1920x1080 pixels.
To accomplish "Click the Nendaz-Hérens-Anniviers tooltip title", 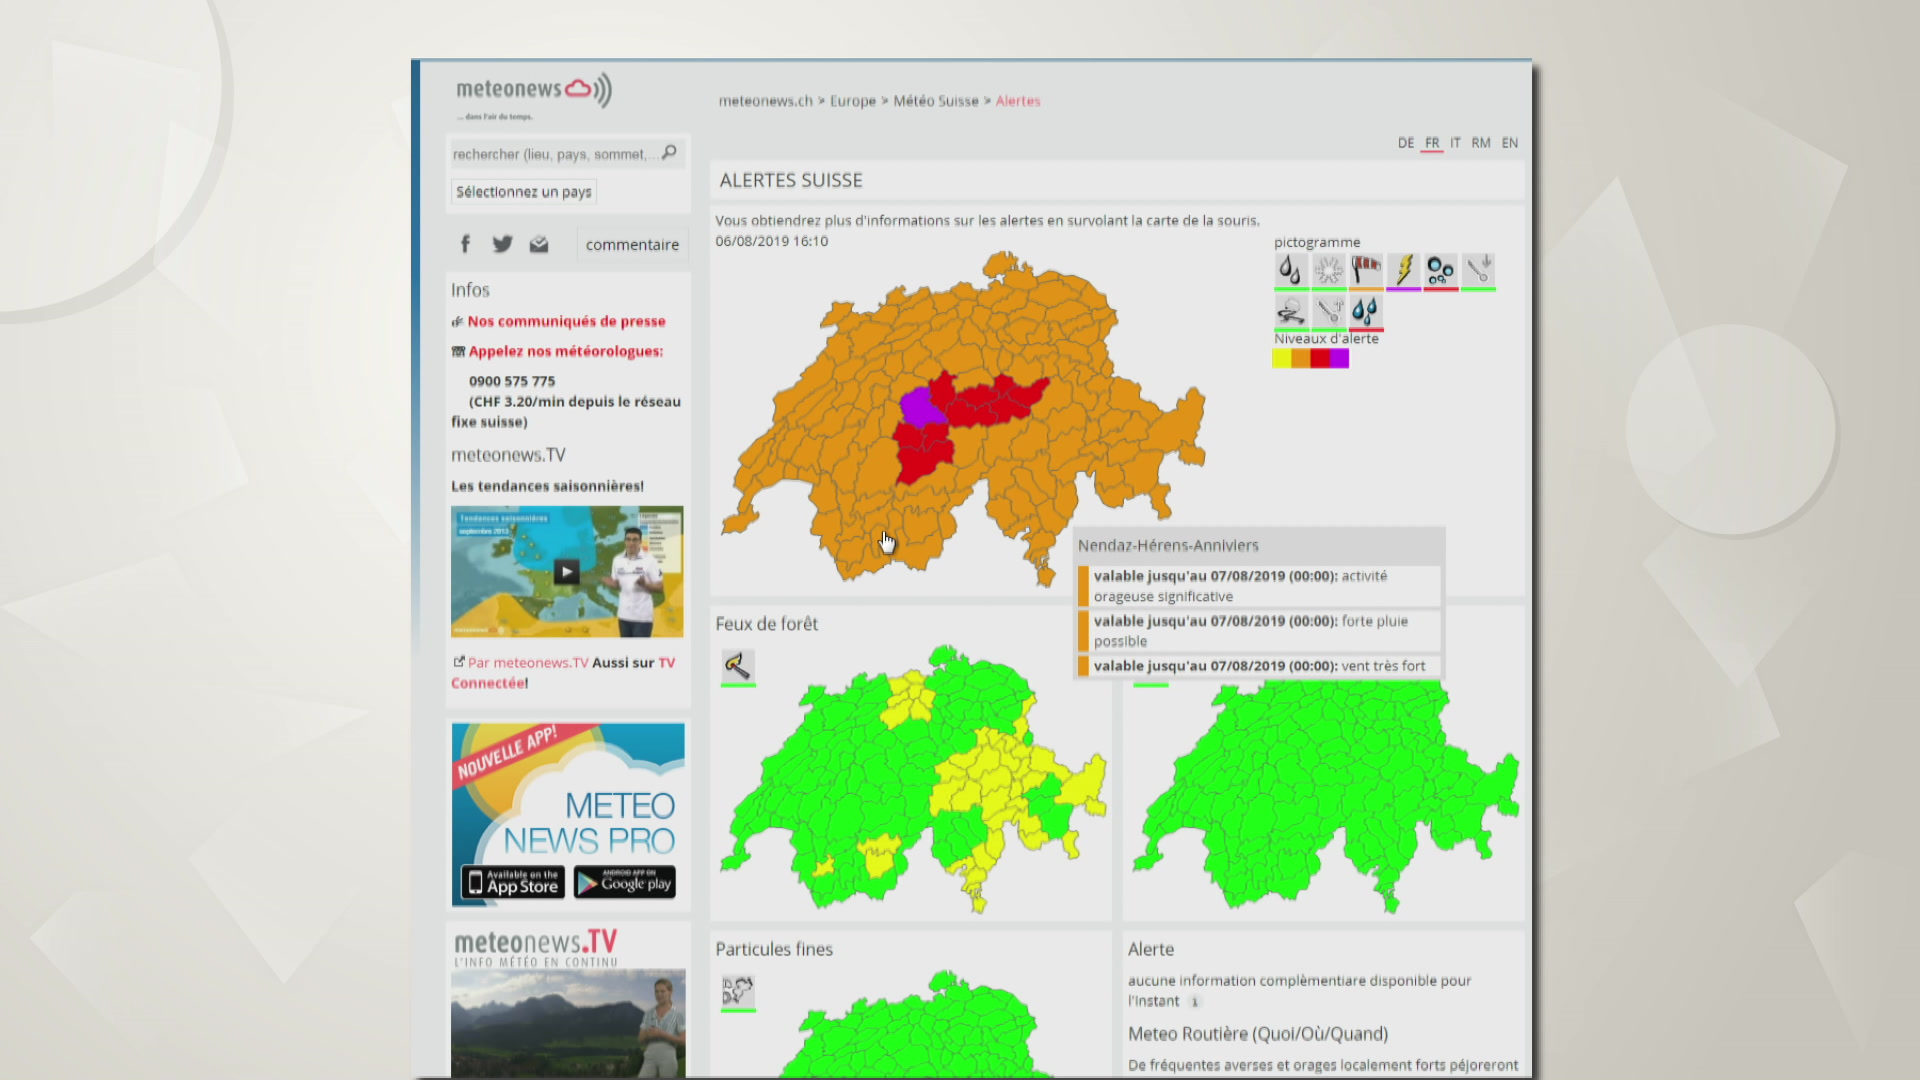I will 1168,545.
